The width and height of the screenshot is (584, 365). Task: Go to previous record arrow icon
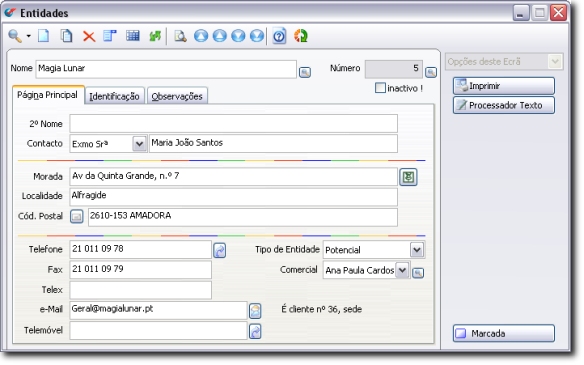click(x=220, y=36)
